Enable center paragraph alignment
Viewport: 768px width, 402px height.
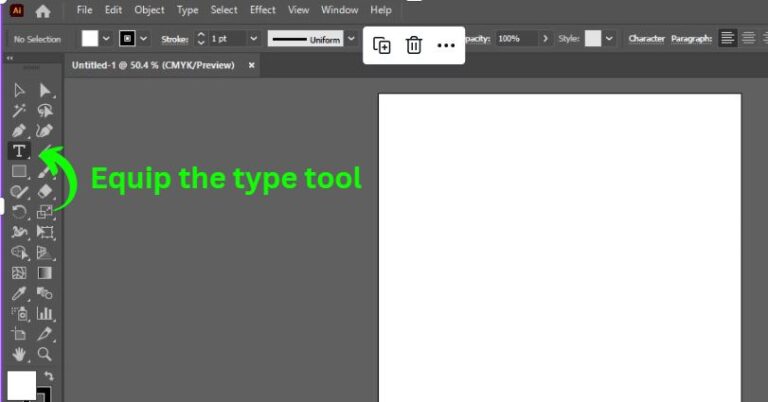748,38
